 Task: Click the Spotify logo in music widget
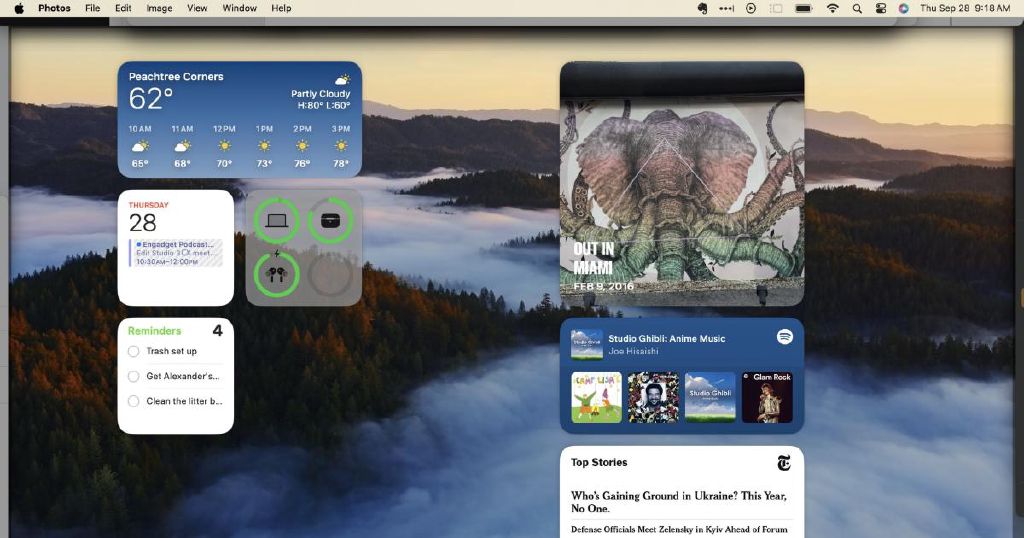(x=785, y=337)
